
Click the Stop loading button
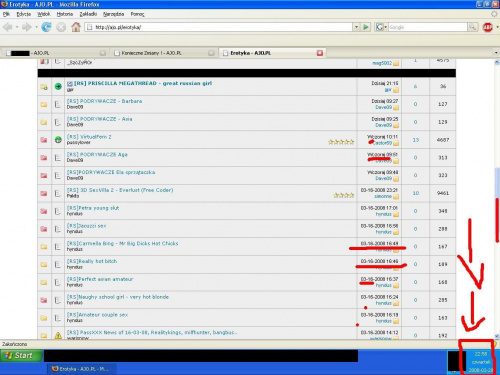coord(61,27)
